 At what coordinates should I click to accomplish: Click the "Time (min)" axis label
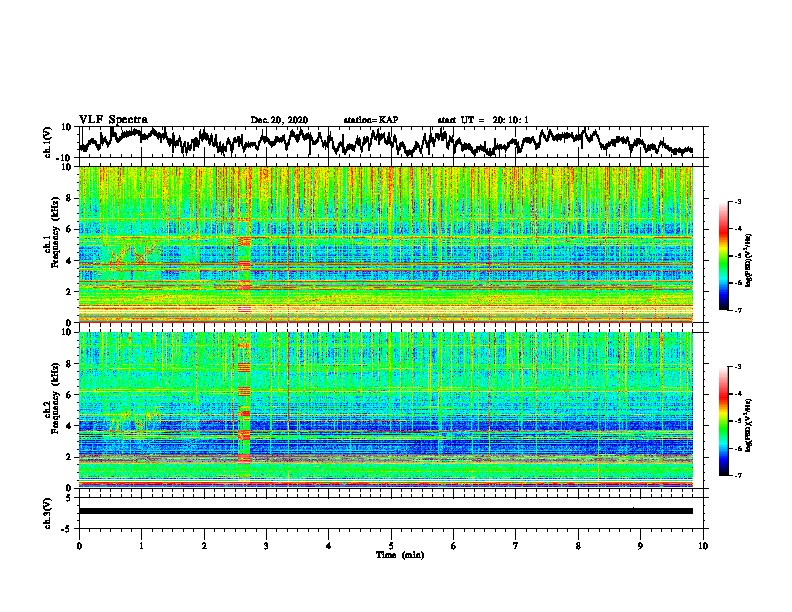tap(400, 555)
